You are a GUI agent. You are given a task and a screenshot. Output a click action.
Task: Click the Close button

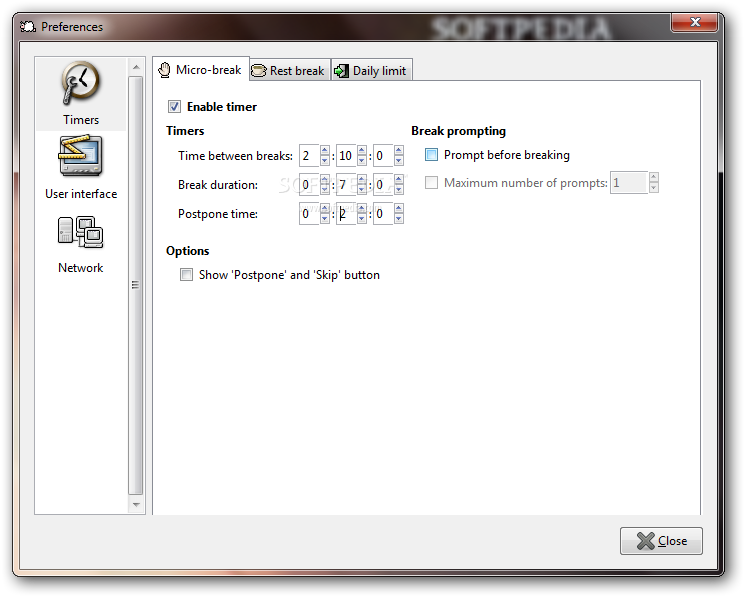pos(661,540)
